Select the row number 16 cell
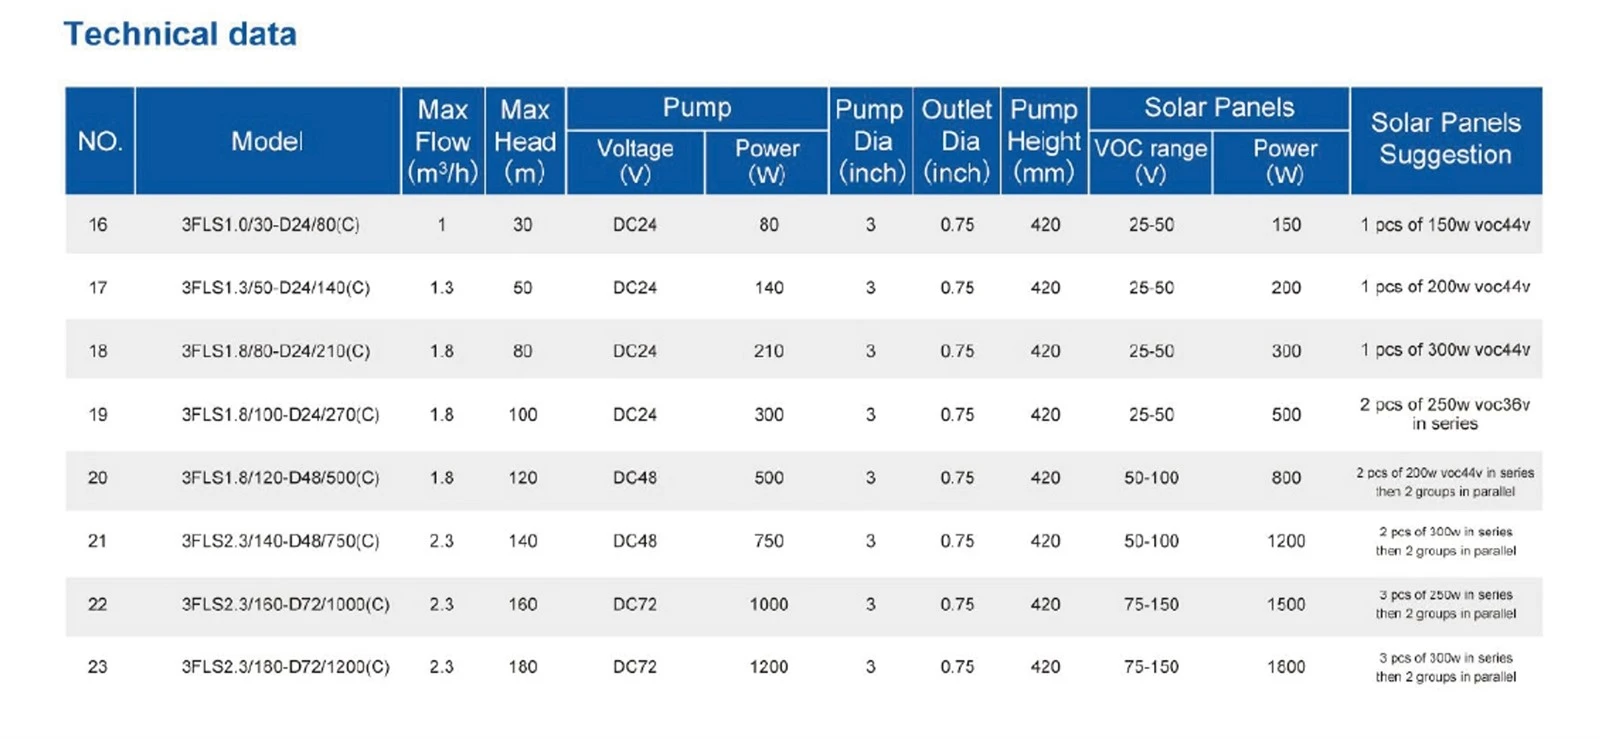 point(98,225)
